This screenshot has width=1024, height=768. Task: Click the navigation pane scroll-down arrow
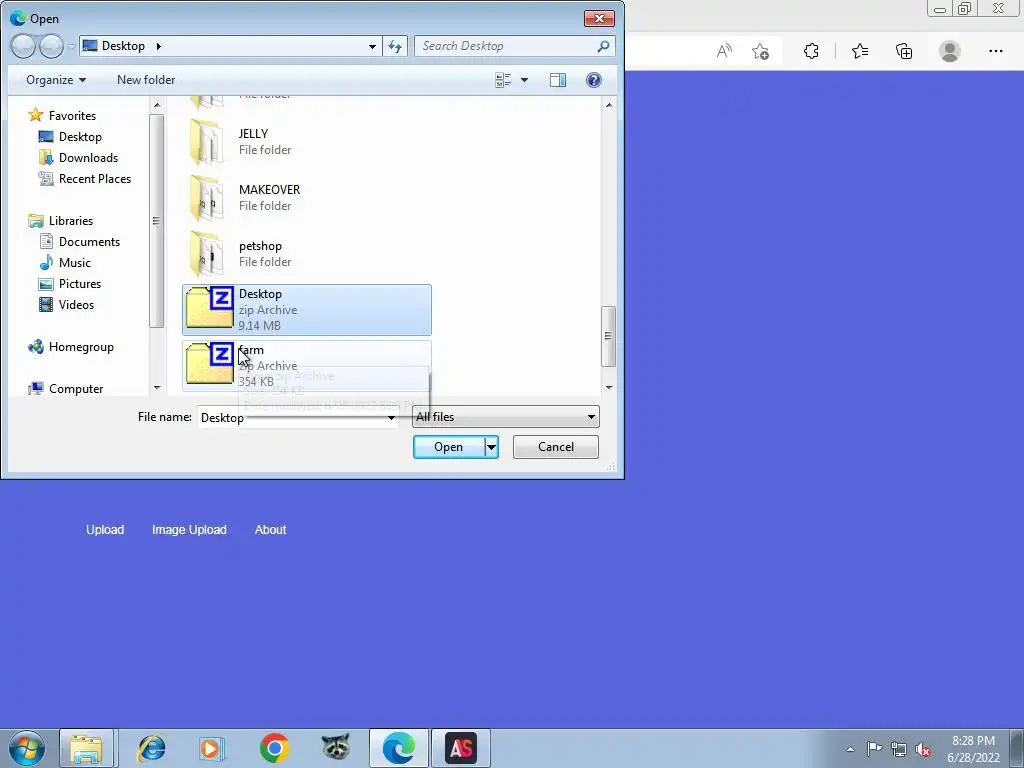157,388
